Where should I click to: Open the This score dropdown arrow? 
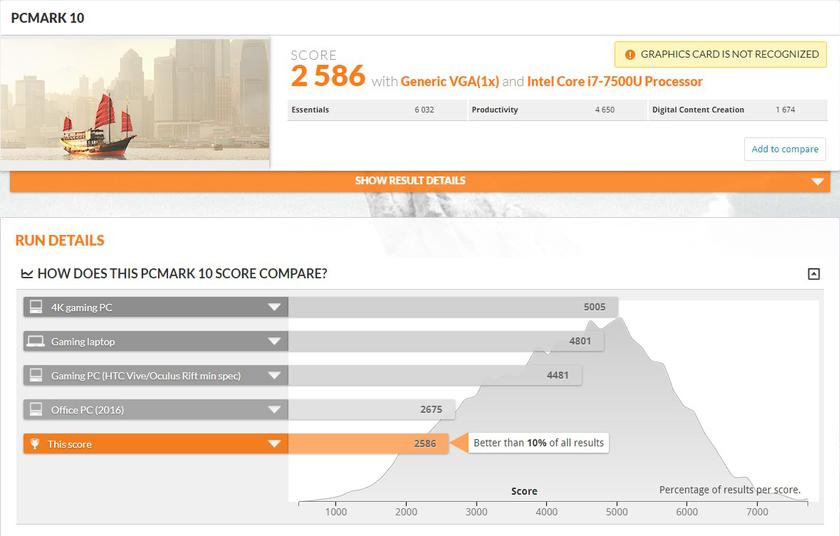tap(273, 443)
